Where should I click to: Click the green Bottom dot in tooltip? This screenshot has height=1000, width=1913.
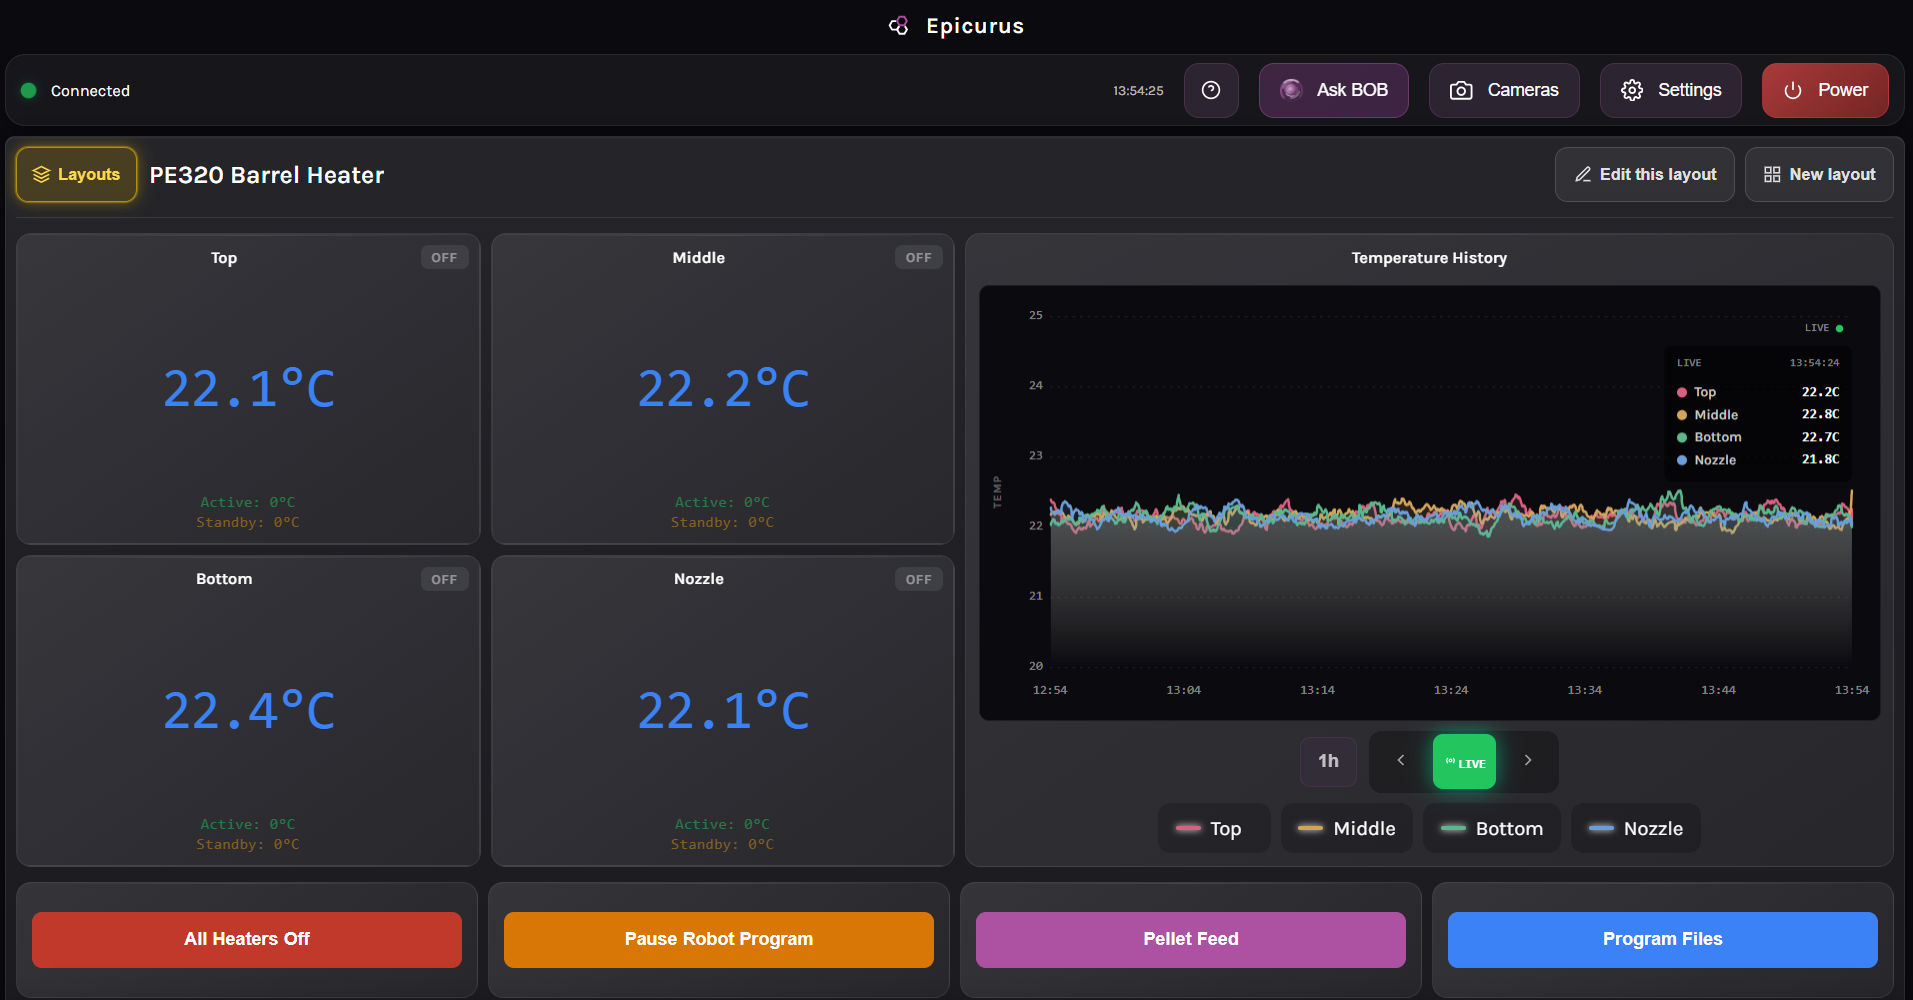(1682, 437)
